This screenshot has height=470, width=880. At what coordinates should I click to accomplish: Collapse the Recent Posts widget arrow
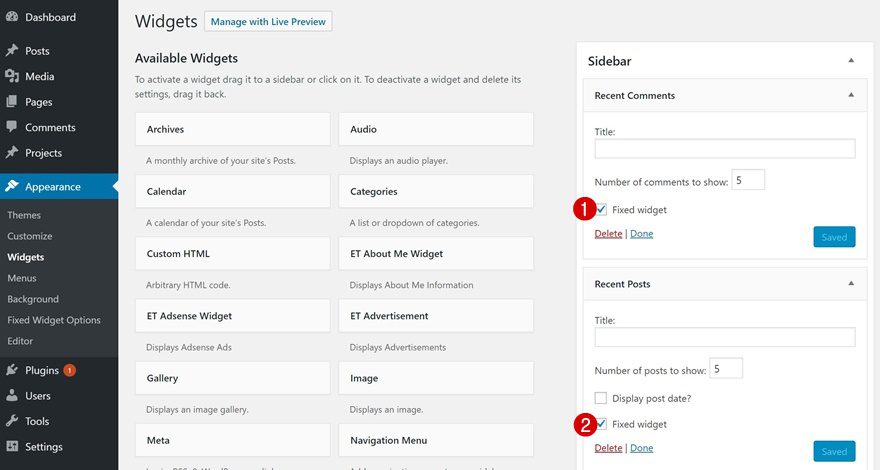pos(851,284)
